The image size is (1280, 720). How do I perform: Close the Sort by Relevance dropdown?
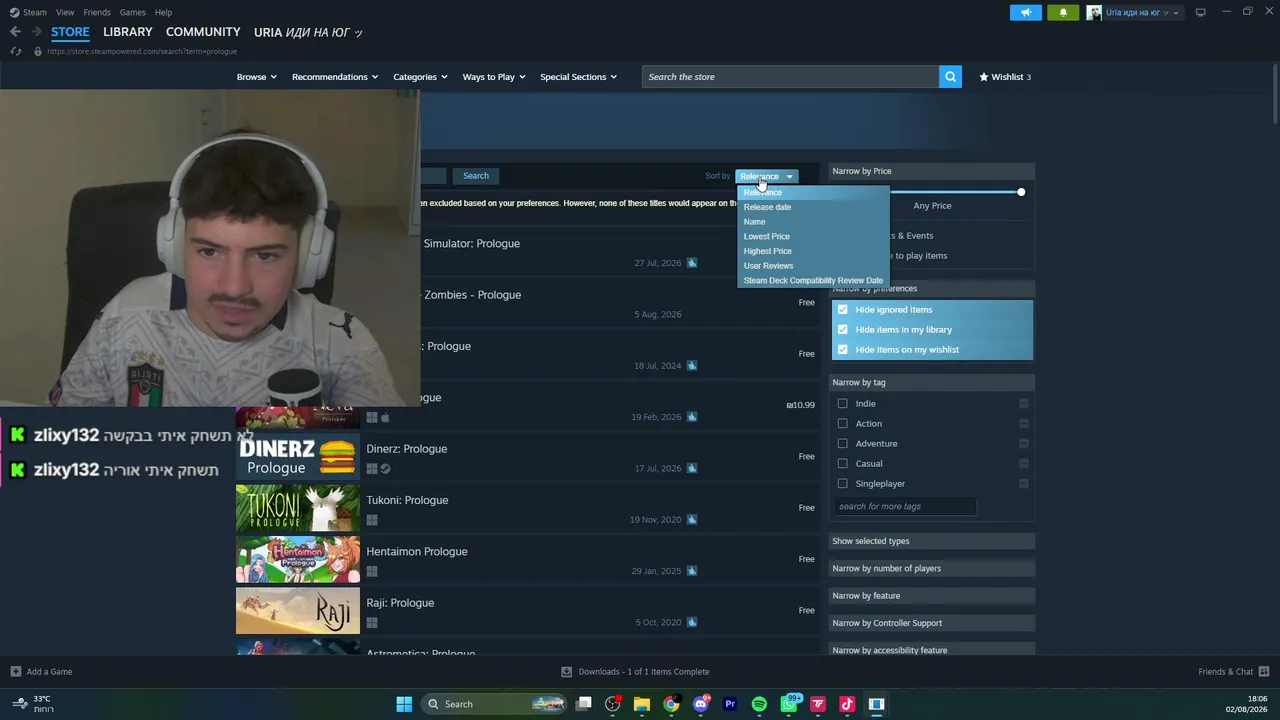767,177
